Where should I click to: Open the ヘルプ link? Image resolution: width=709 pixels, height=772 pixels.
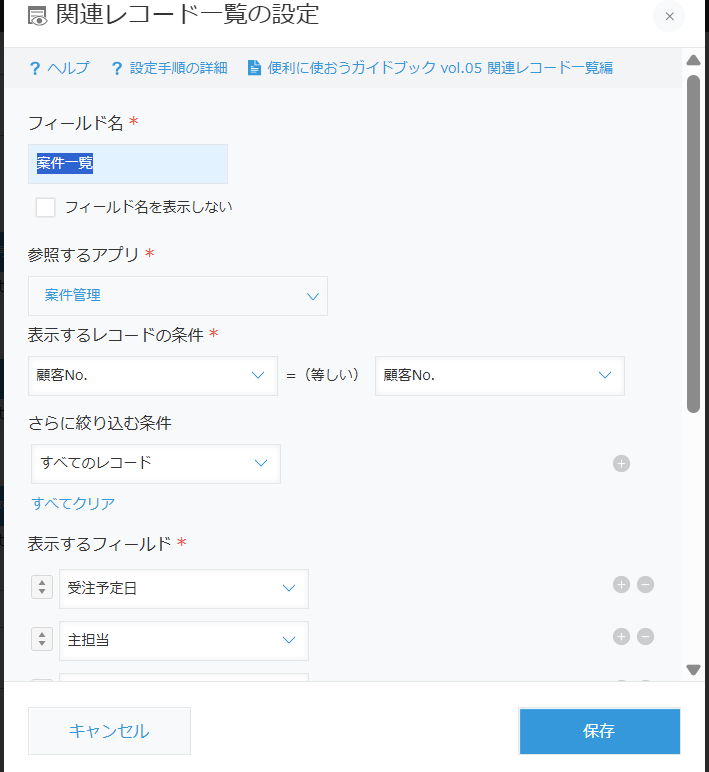point(68,68)
